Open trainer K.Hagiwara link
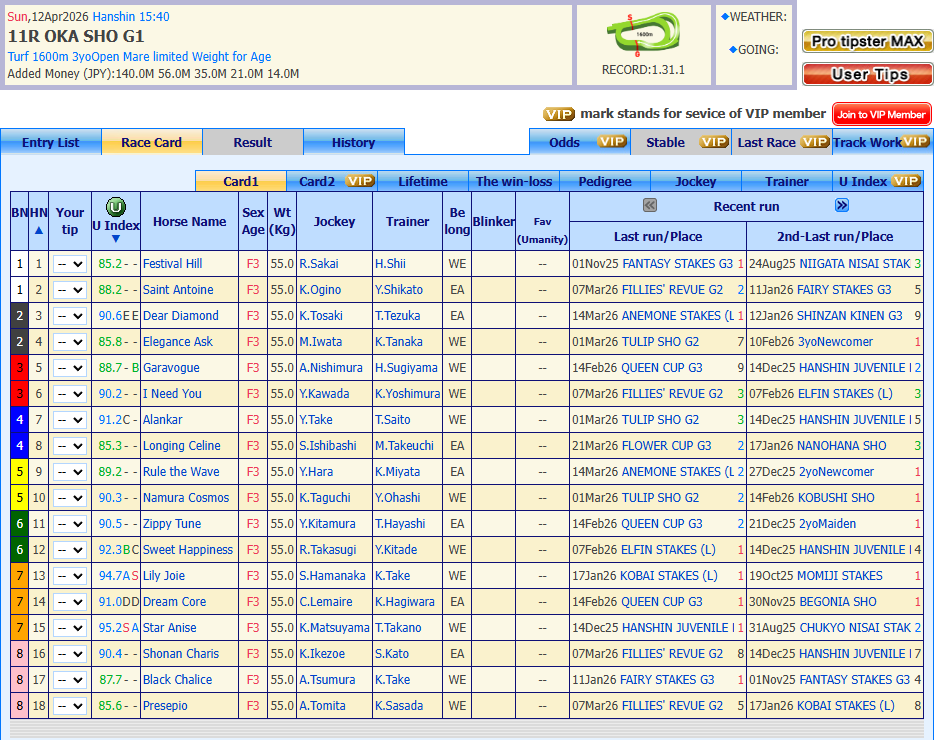Screen dimensions: 941x740 pyautogui.click(x=404, y=601)
